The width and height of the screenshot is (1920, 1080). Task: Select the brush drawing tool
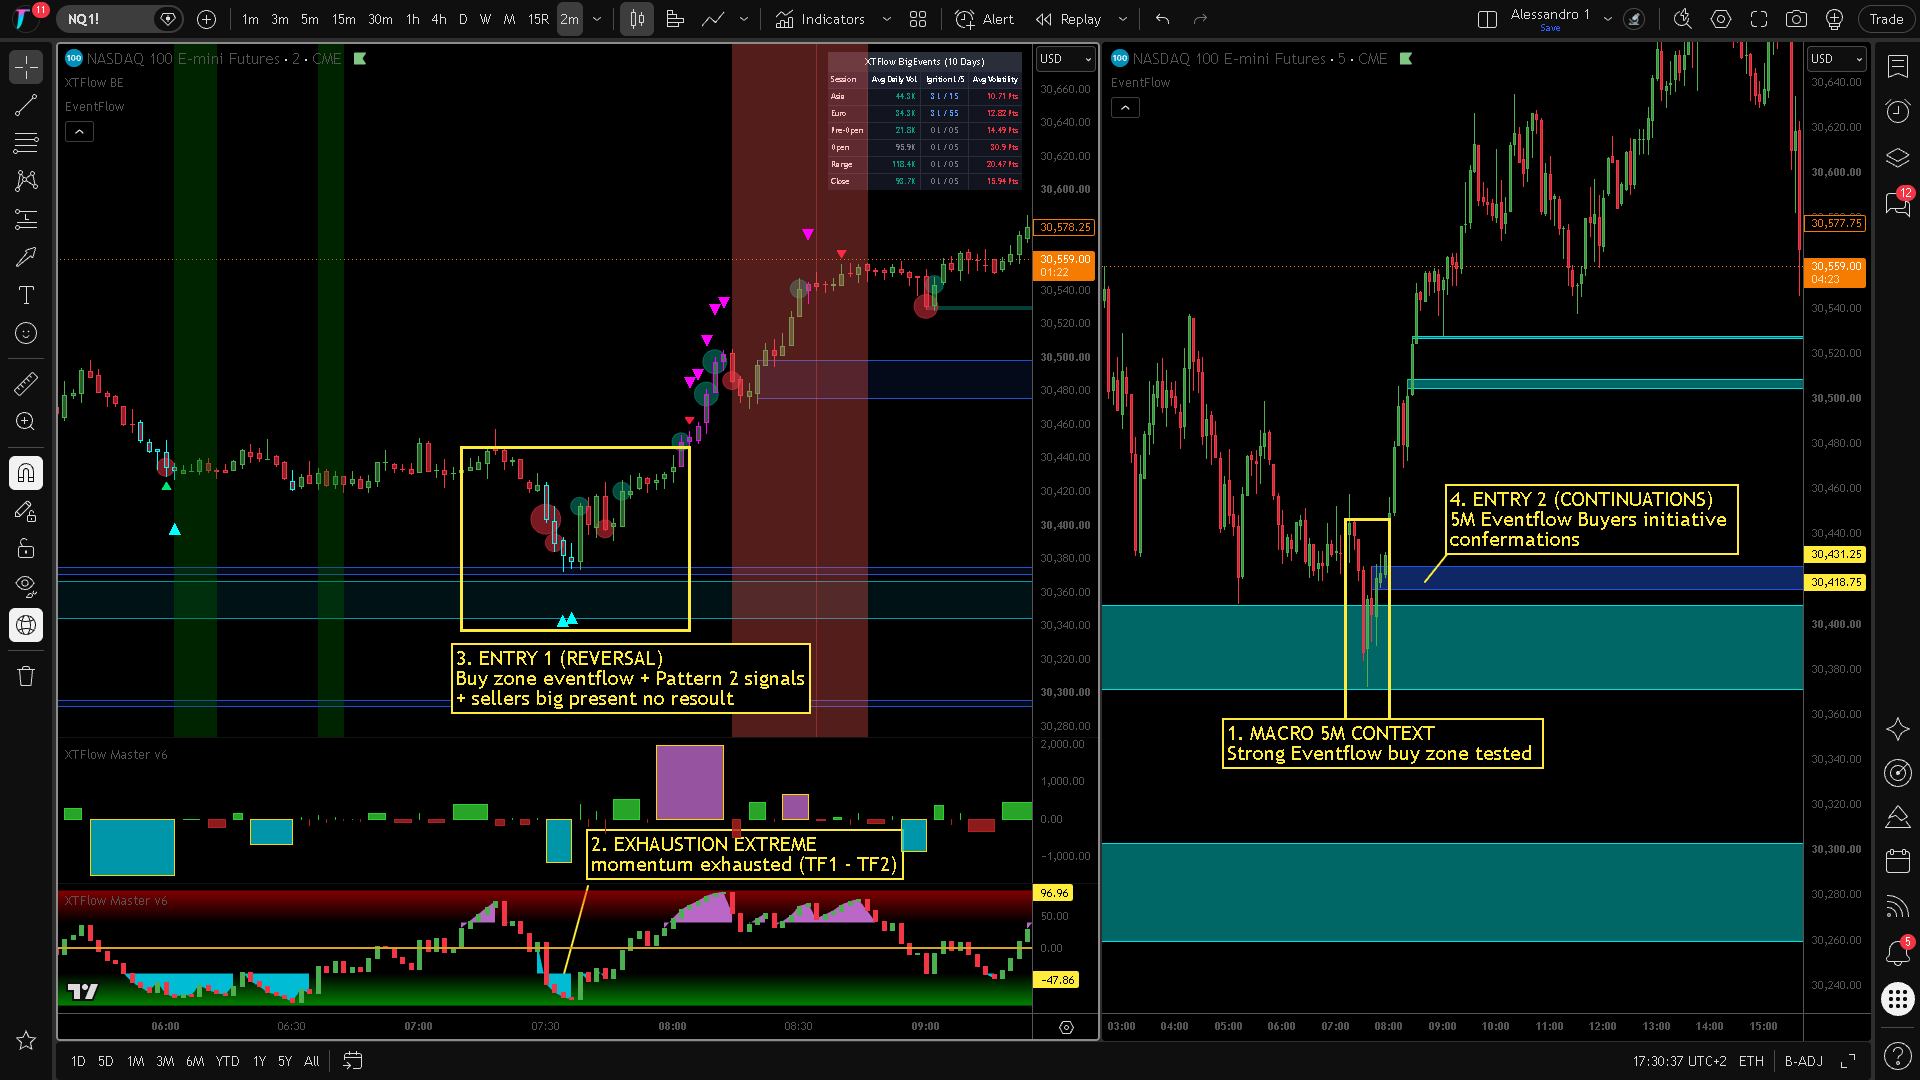26,257
